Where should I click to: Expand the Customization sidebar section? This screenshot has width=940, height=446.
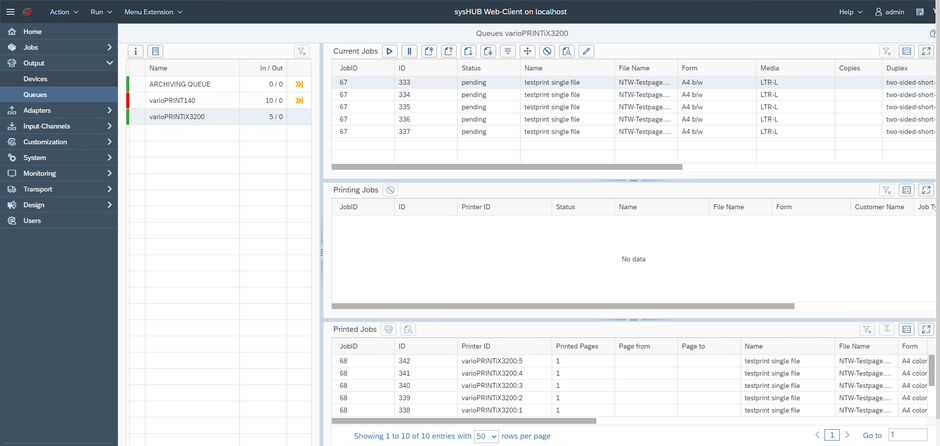pyautogui.click(x=59, y=142)
